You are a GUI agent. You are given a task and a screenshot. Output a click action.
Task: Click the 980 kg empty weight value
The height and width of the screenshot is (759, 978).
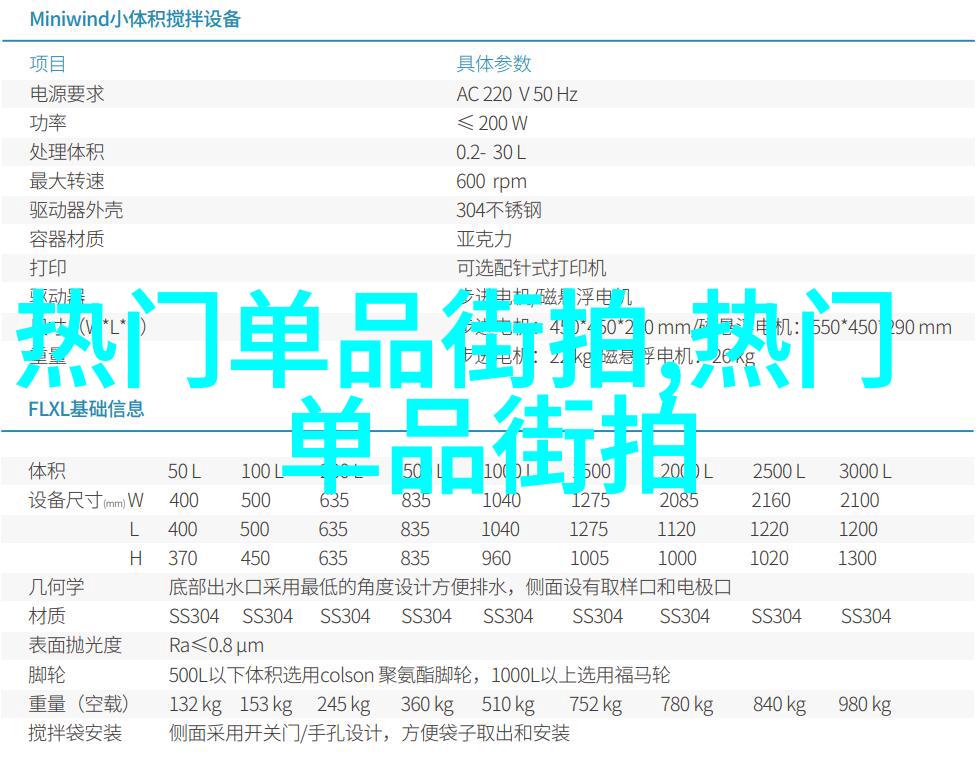pos(866,704)
